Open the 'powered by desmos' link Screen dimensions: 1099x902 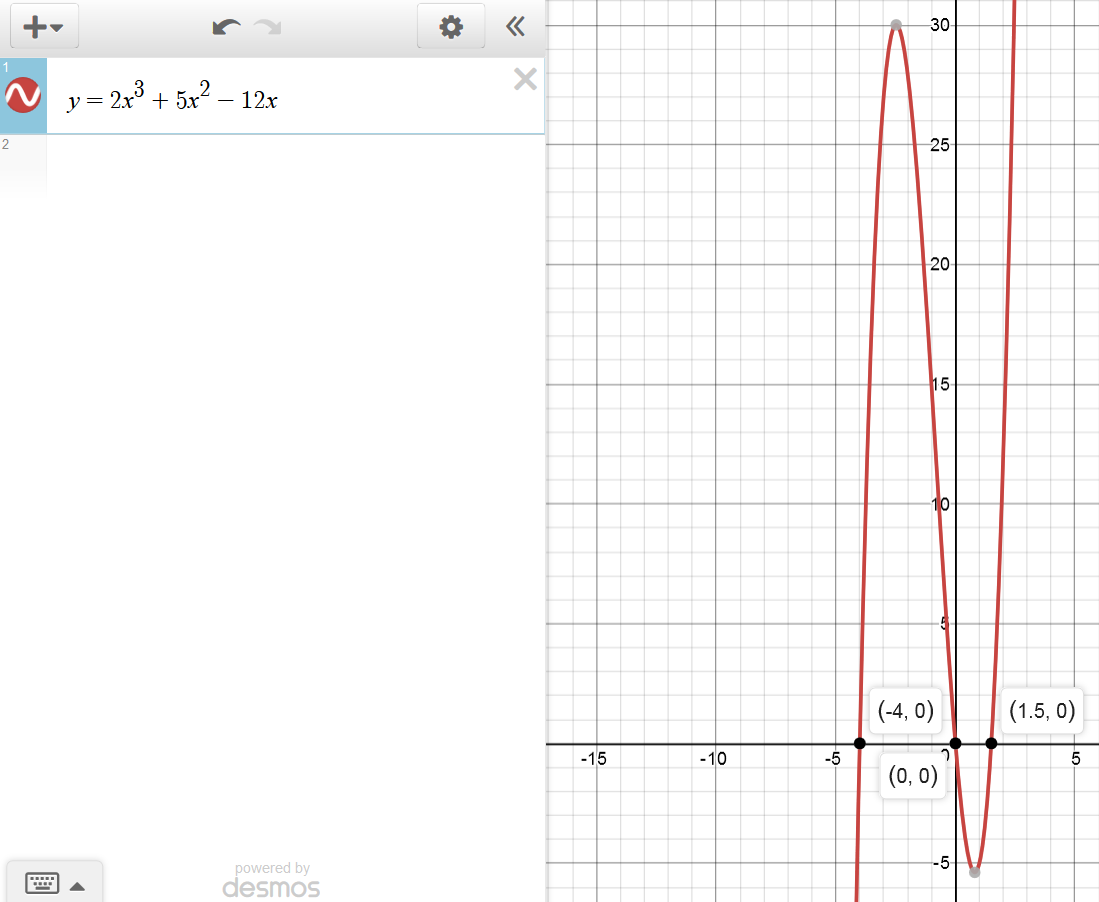[x=271, y=881]
